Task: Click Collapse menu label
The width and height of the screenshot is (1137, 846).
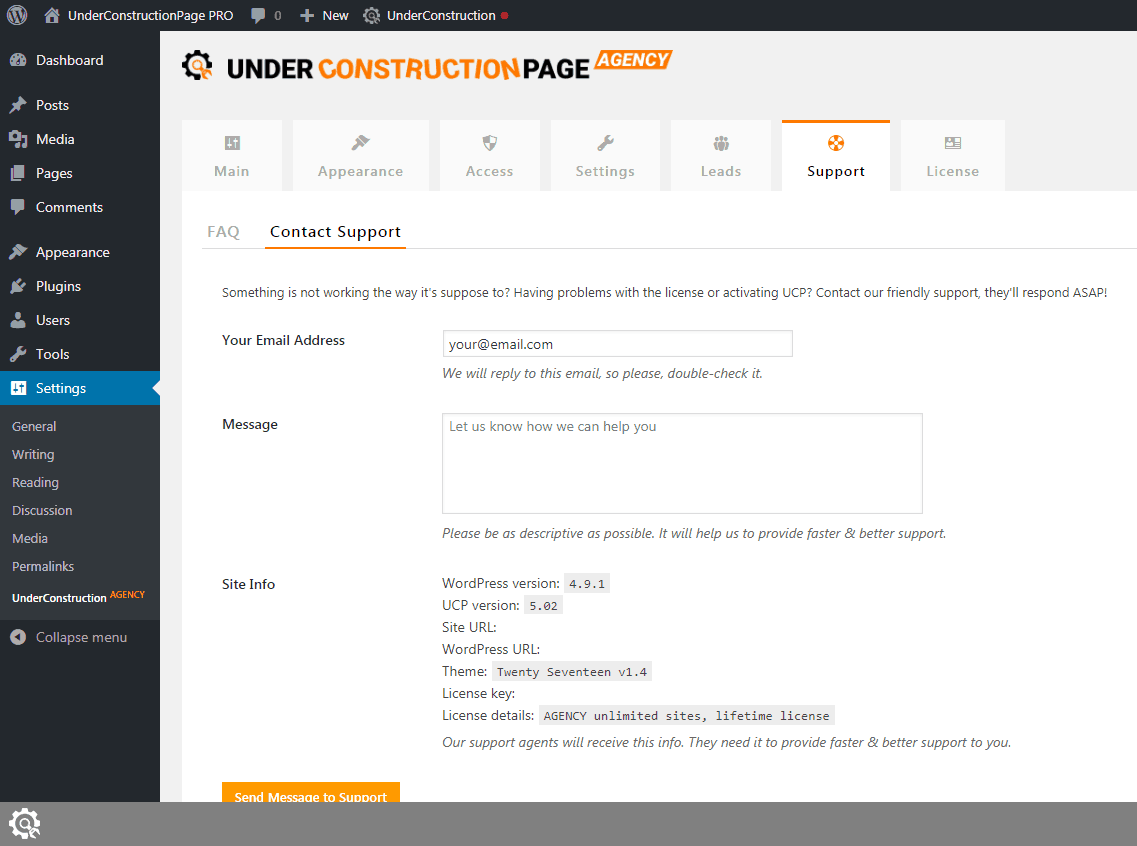Action: [81, 637]
